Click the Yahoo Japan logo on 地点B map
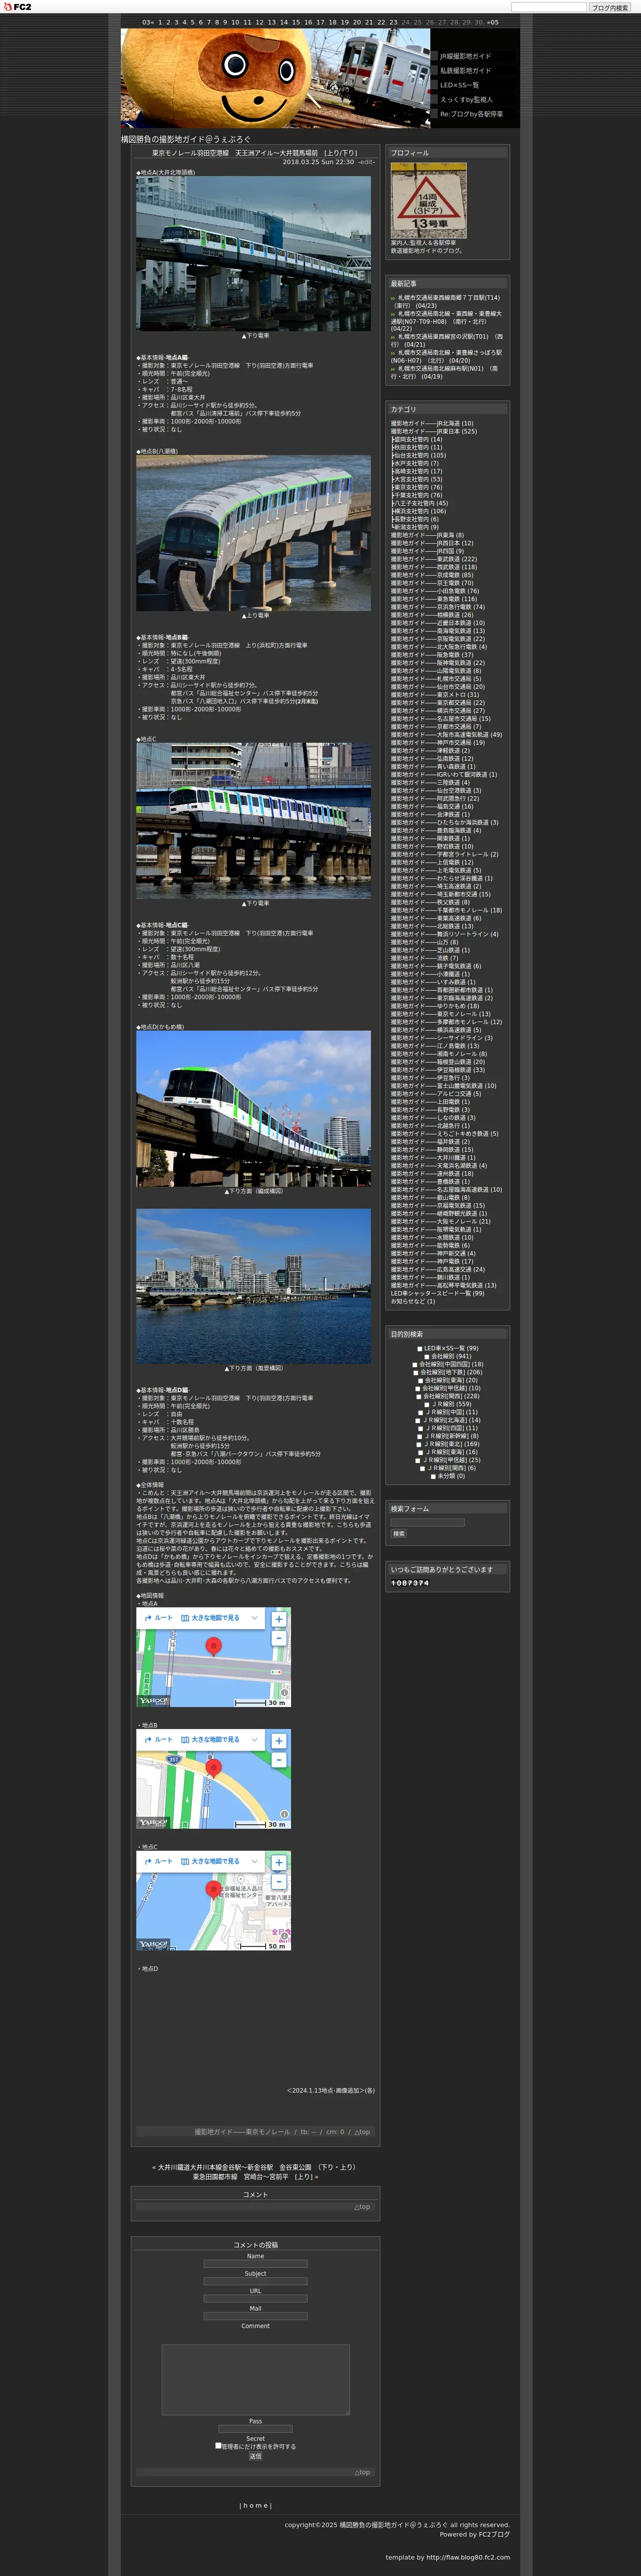Image resolution: width=641 pixels, height=2576 pixels. pyautogui.click(x=153, y=1822)
